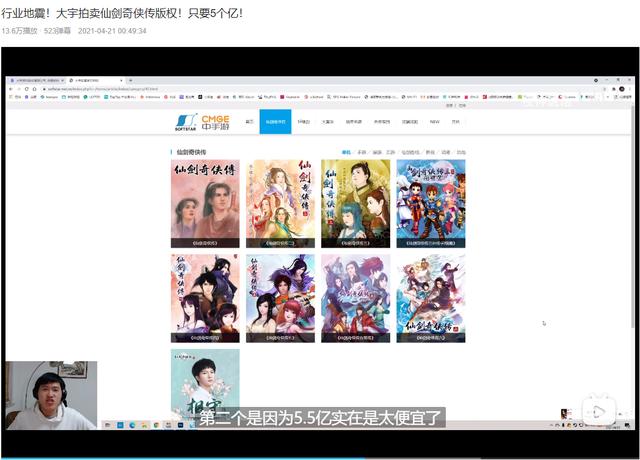Click the Softstar CMGE 中手游 logo
Image resolution: width=640 pixels, height=460 pixels.
click(202, 122)
